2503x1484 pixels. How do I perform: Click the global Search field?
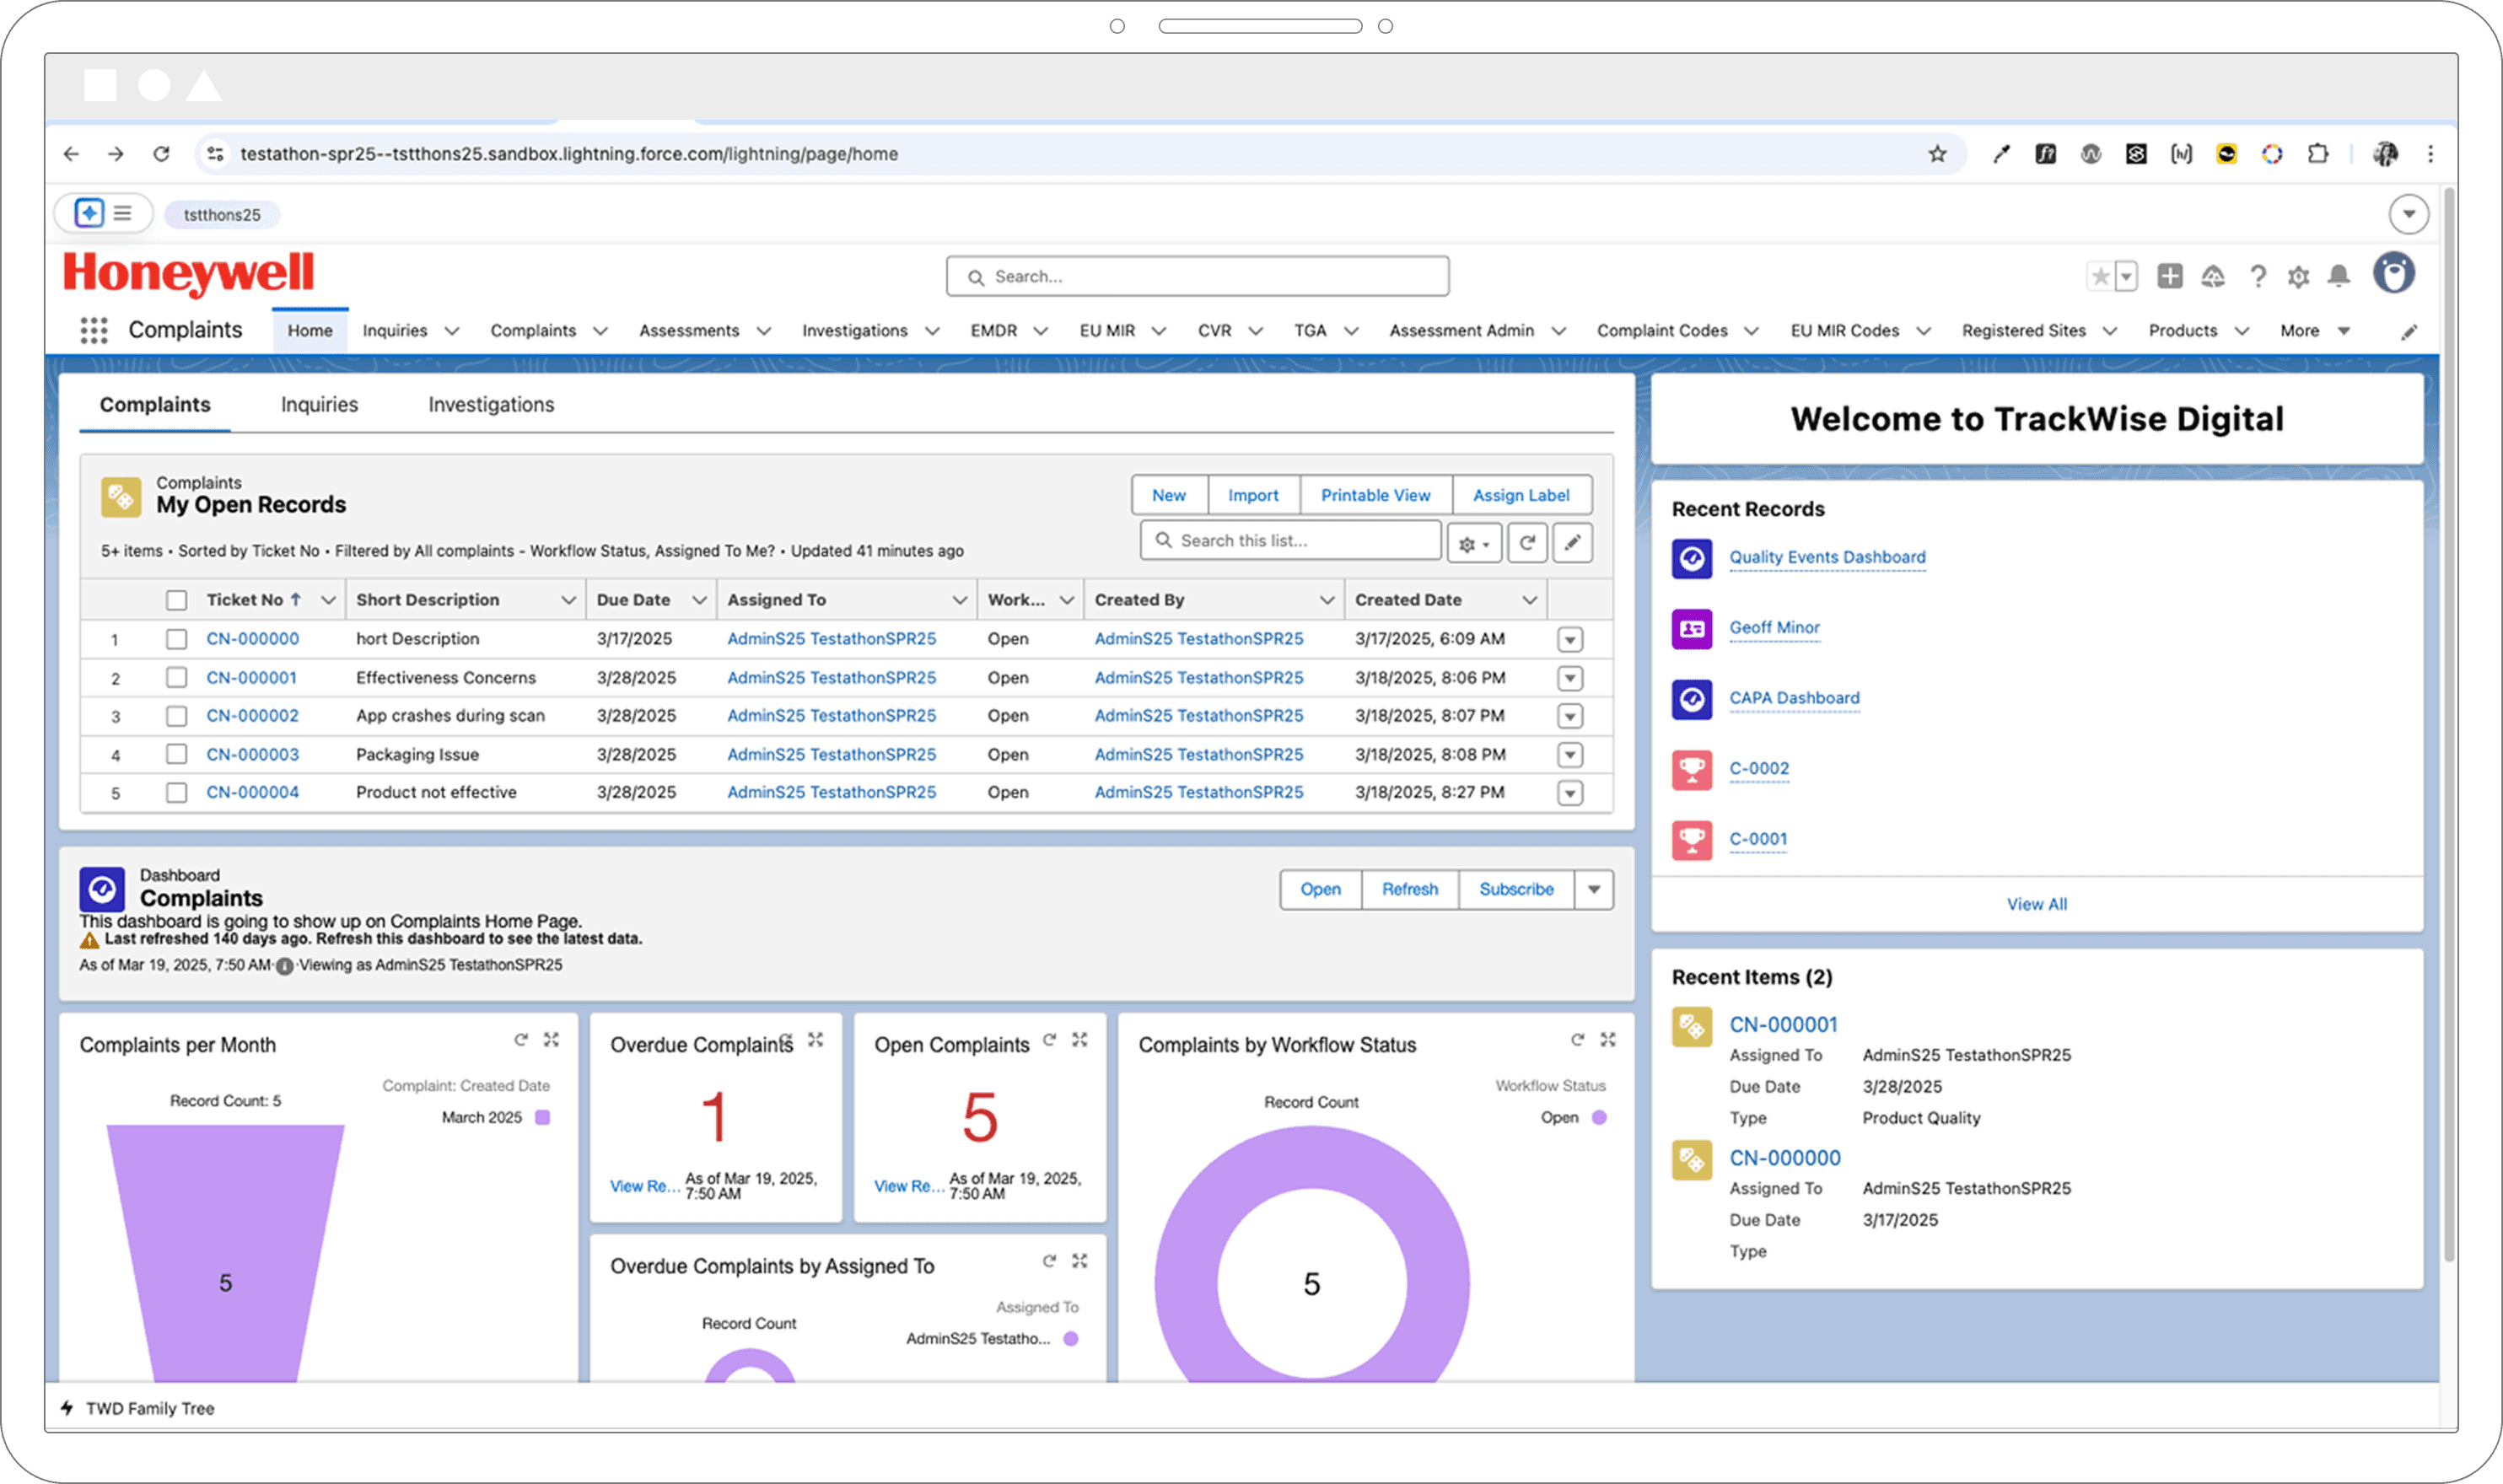point(1197,277)
